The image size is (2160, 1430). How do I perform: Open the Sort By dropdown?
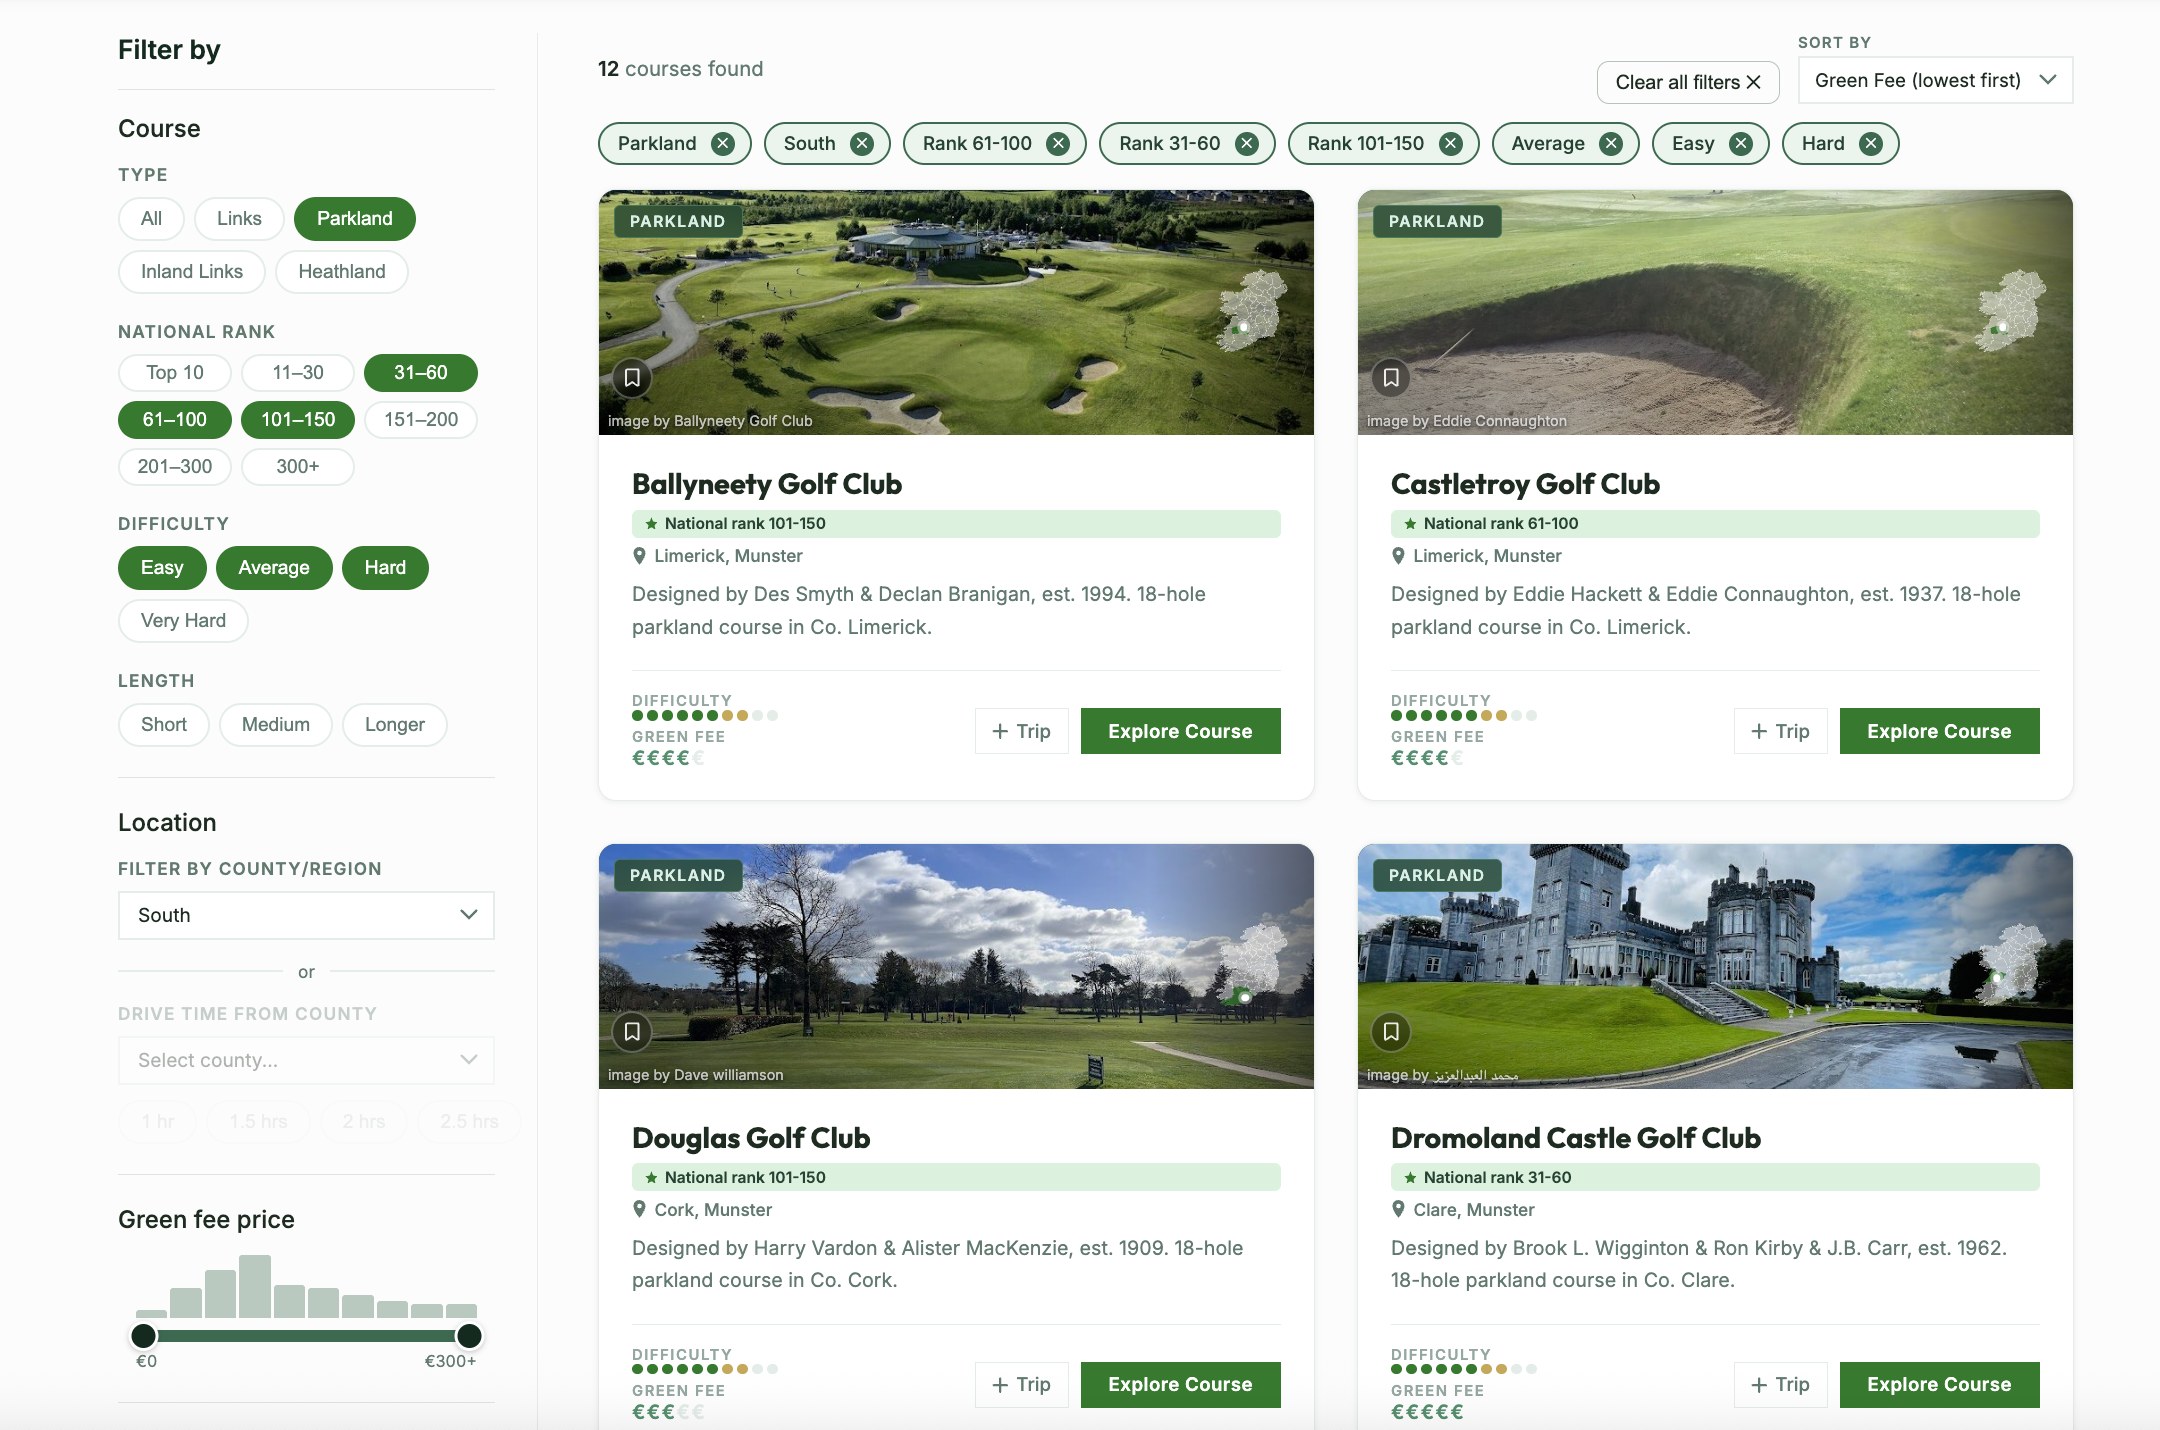(x=1935, y=80)
